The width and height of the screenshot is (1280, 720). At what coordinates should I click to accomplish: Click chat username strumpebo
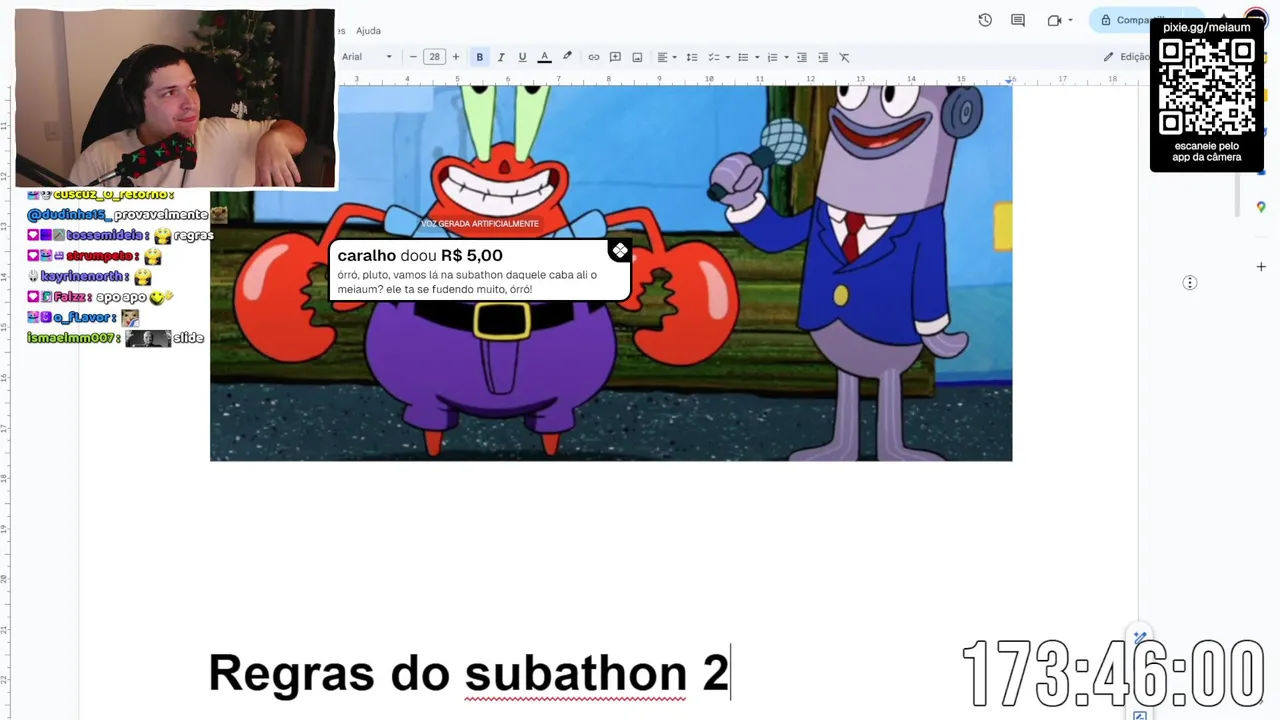click(101, 256)
